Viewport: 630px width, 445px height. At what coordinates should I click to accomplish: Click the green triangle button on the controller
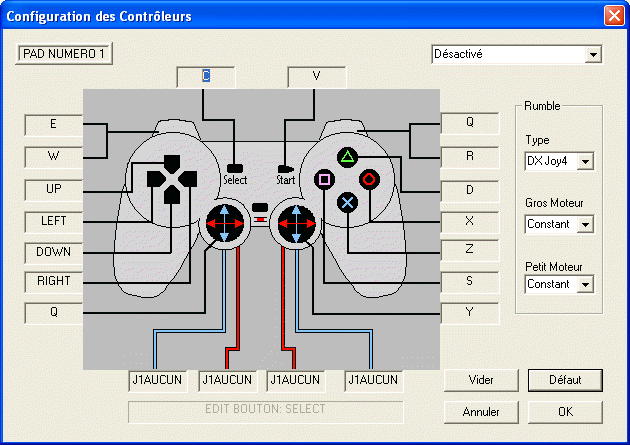[348, 157]
